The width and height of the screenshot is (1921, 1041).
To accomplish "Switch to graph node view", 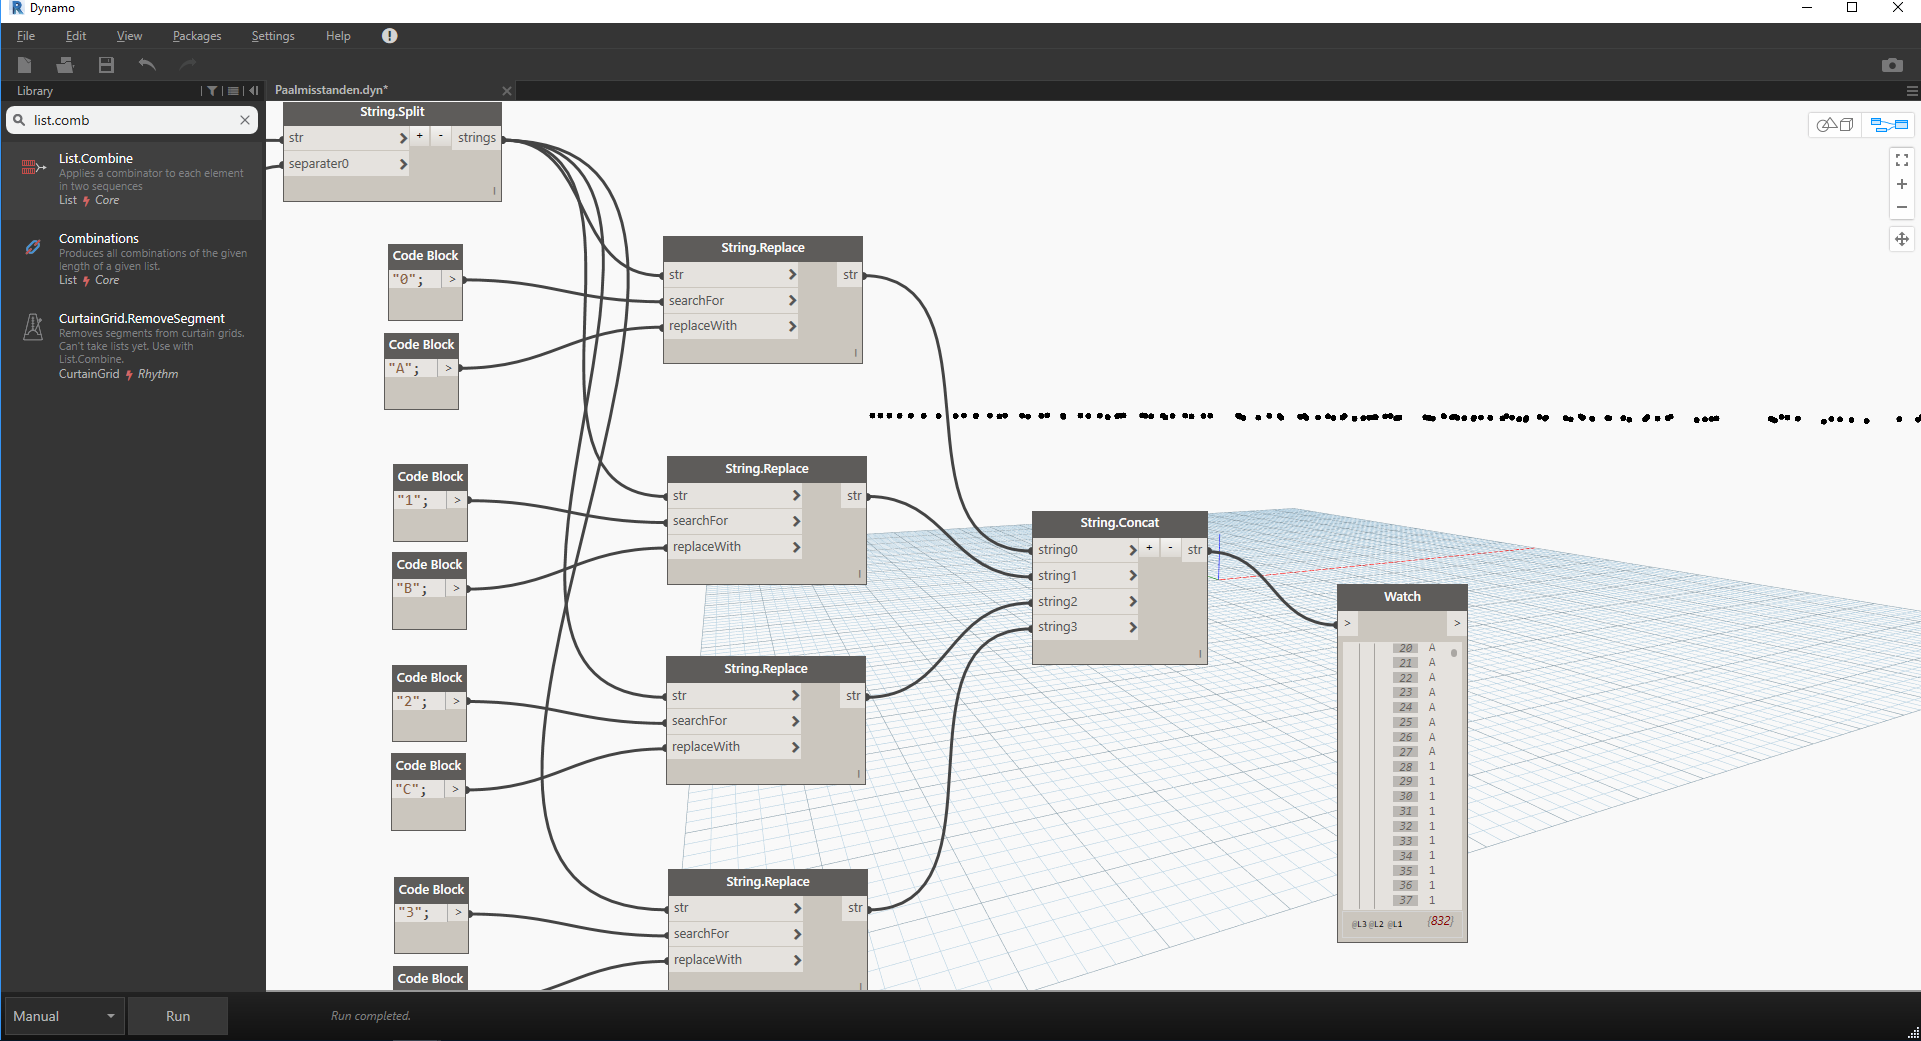I will [x=1889, y=125].
